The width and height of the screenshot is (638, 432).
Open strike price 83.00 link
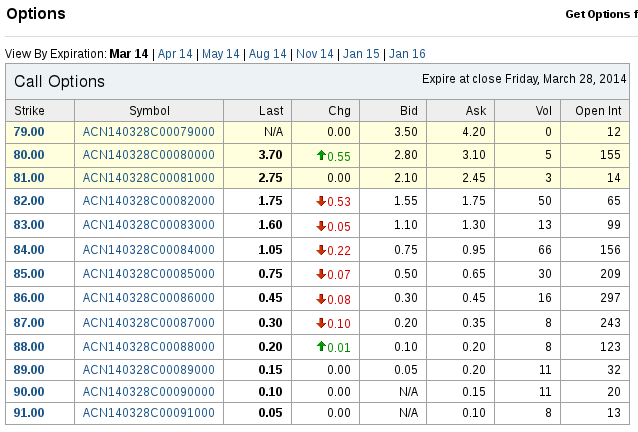tap(29, 225)
